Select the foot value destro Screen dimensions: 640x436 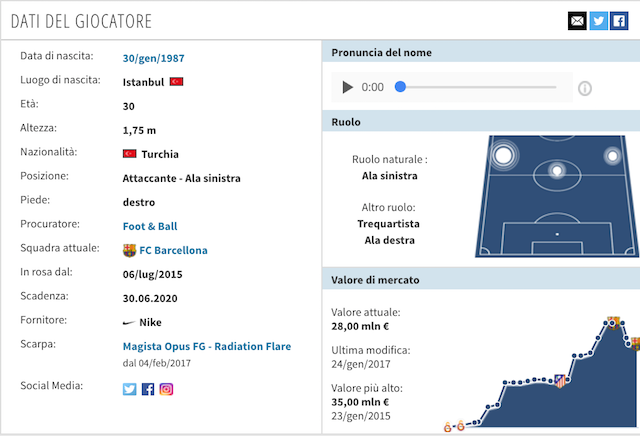139,202
